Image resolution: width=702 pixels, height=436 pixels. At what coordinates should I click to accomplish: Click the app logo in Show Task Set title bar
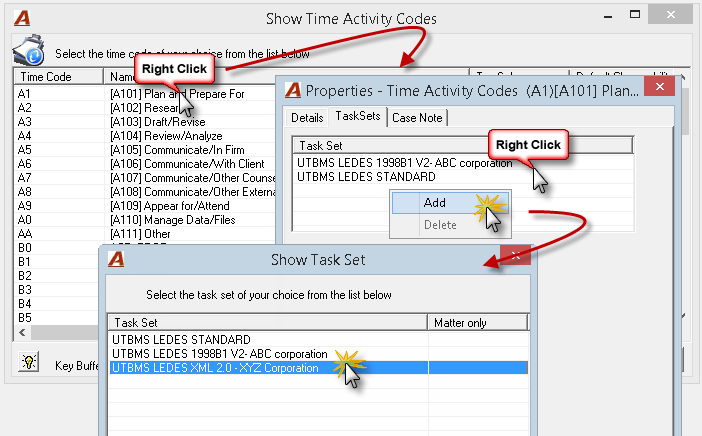tap(116, 259)
